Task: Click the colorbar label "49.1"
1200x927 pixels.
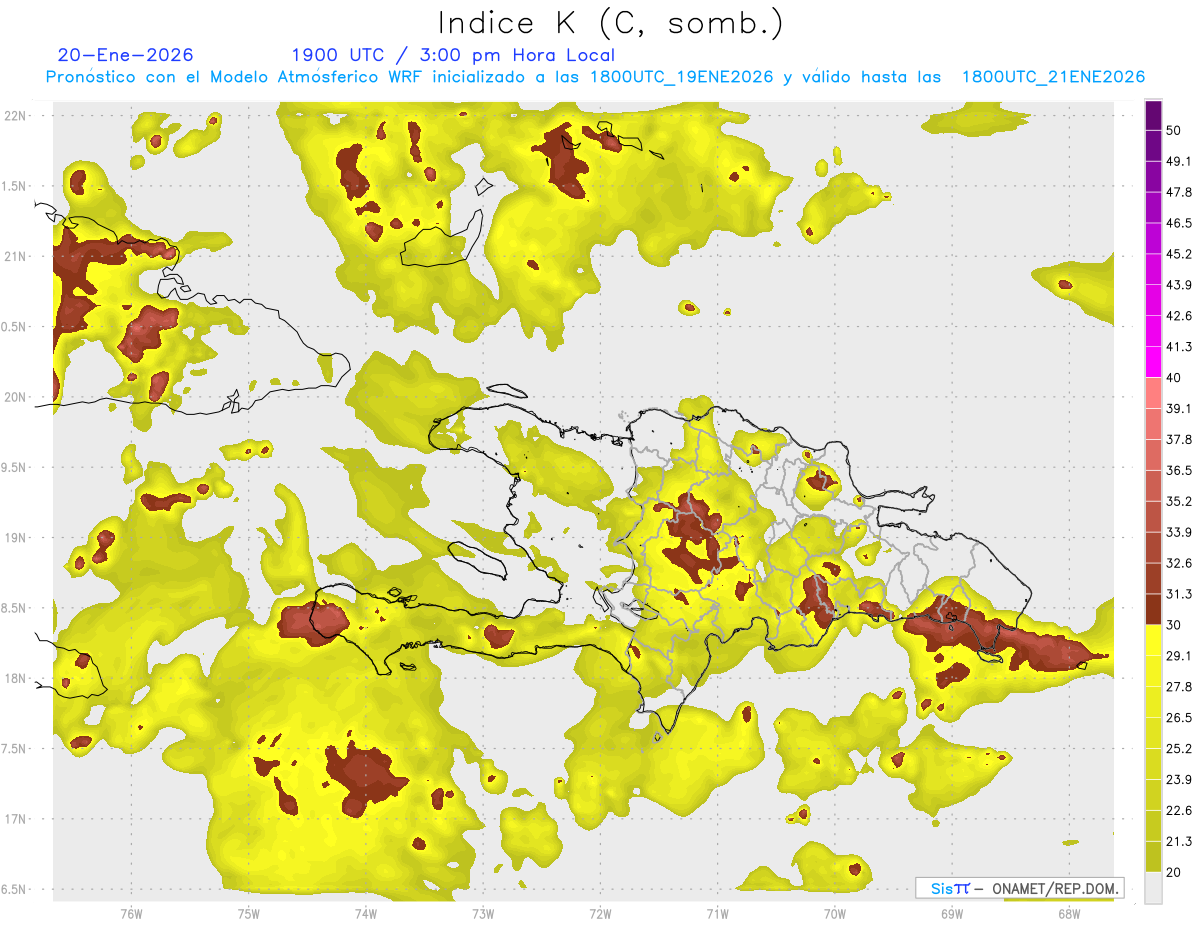Action: 1179,161
